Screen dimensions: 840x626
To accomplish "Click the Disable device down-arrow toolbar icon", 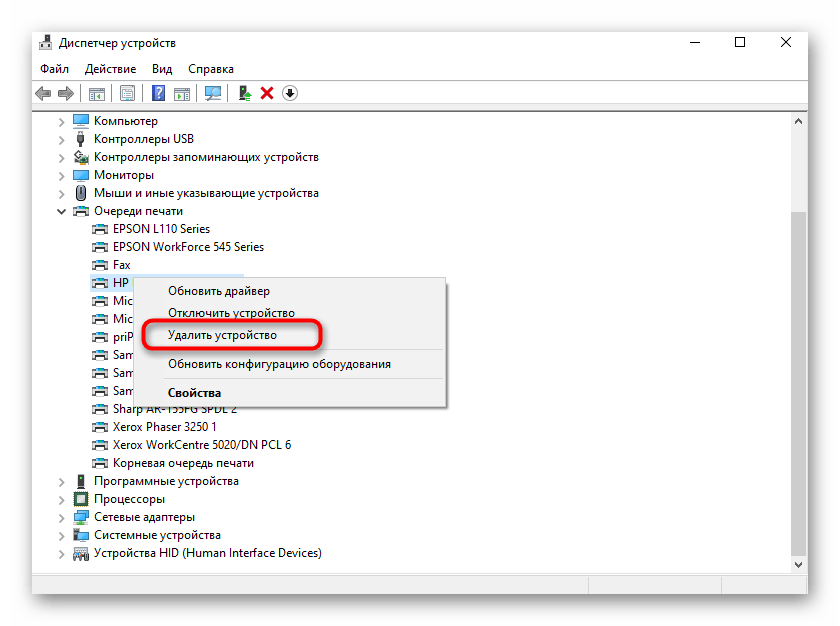I will click(x=290, y=93).
